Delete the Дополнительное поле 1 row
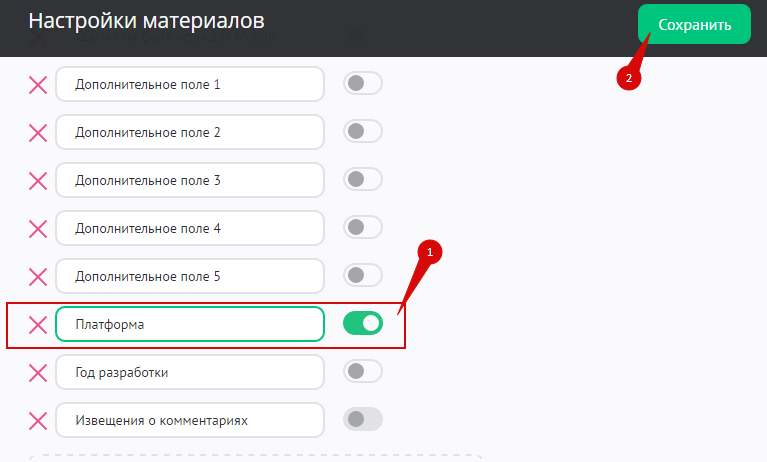Viewport: 767px width, 462px height. click(x=38, y=85)
